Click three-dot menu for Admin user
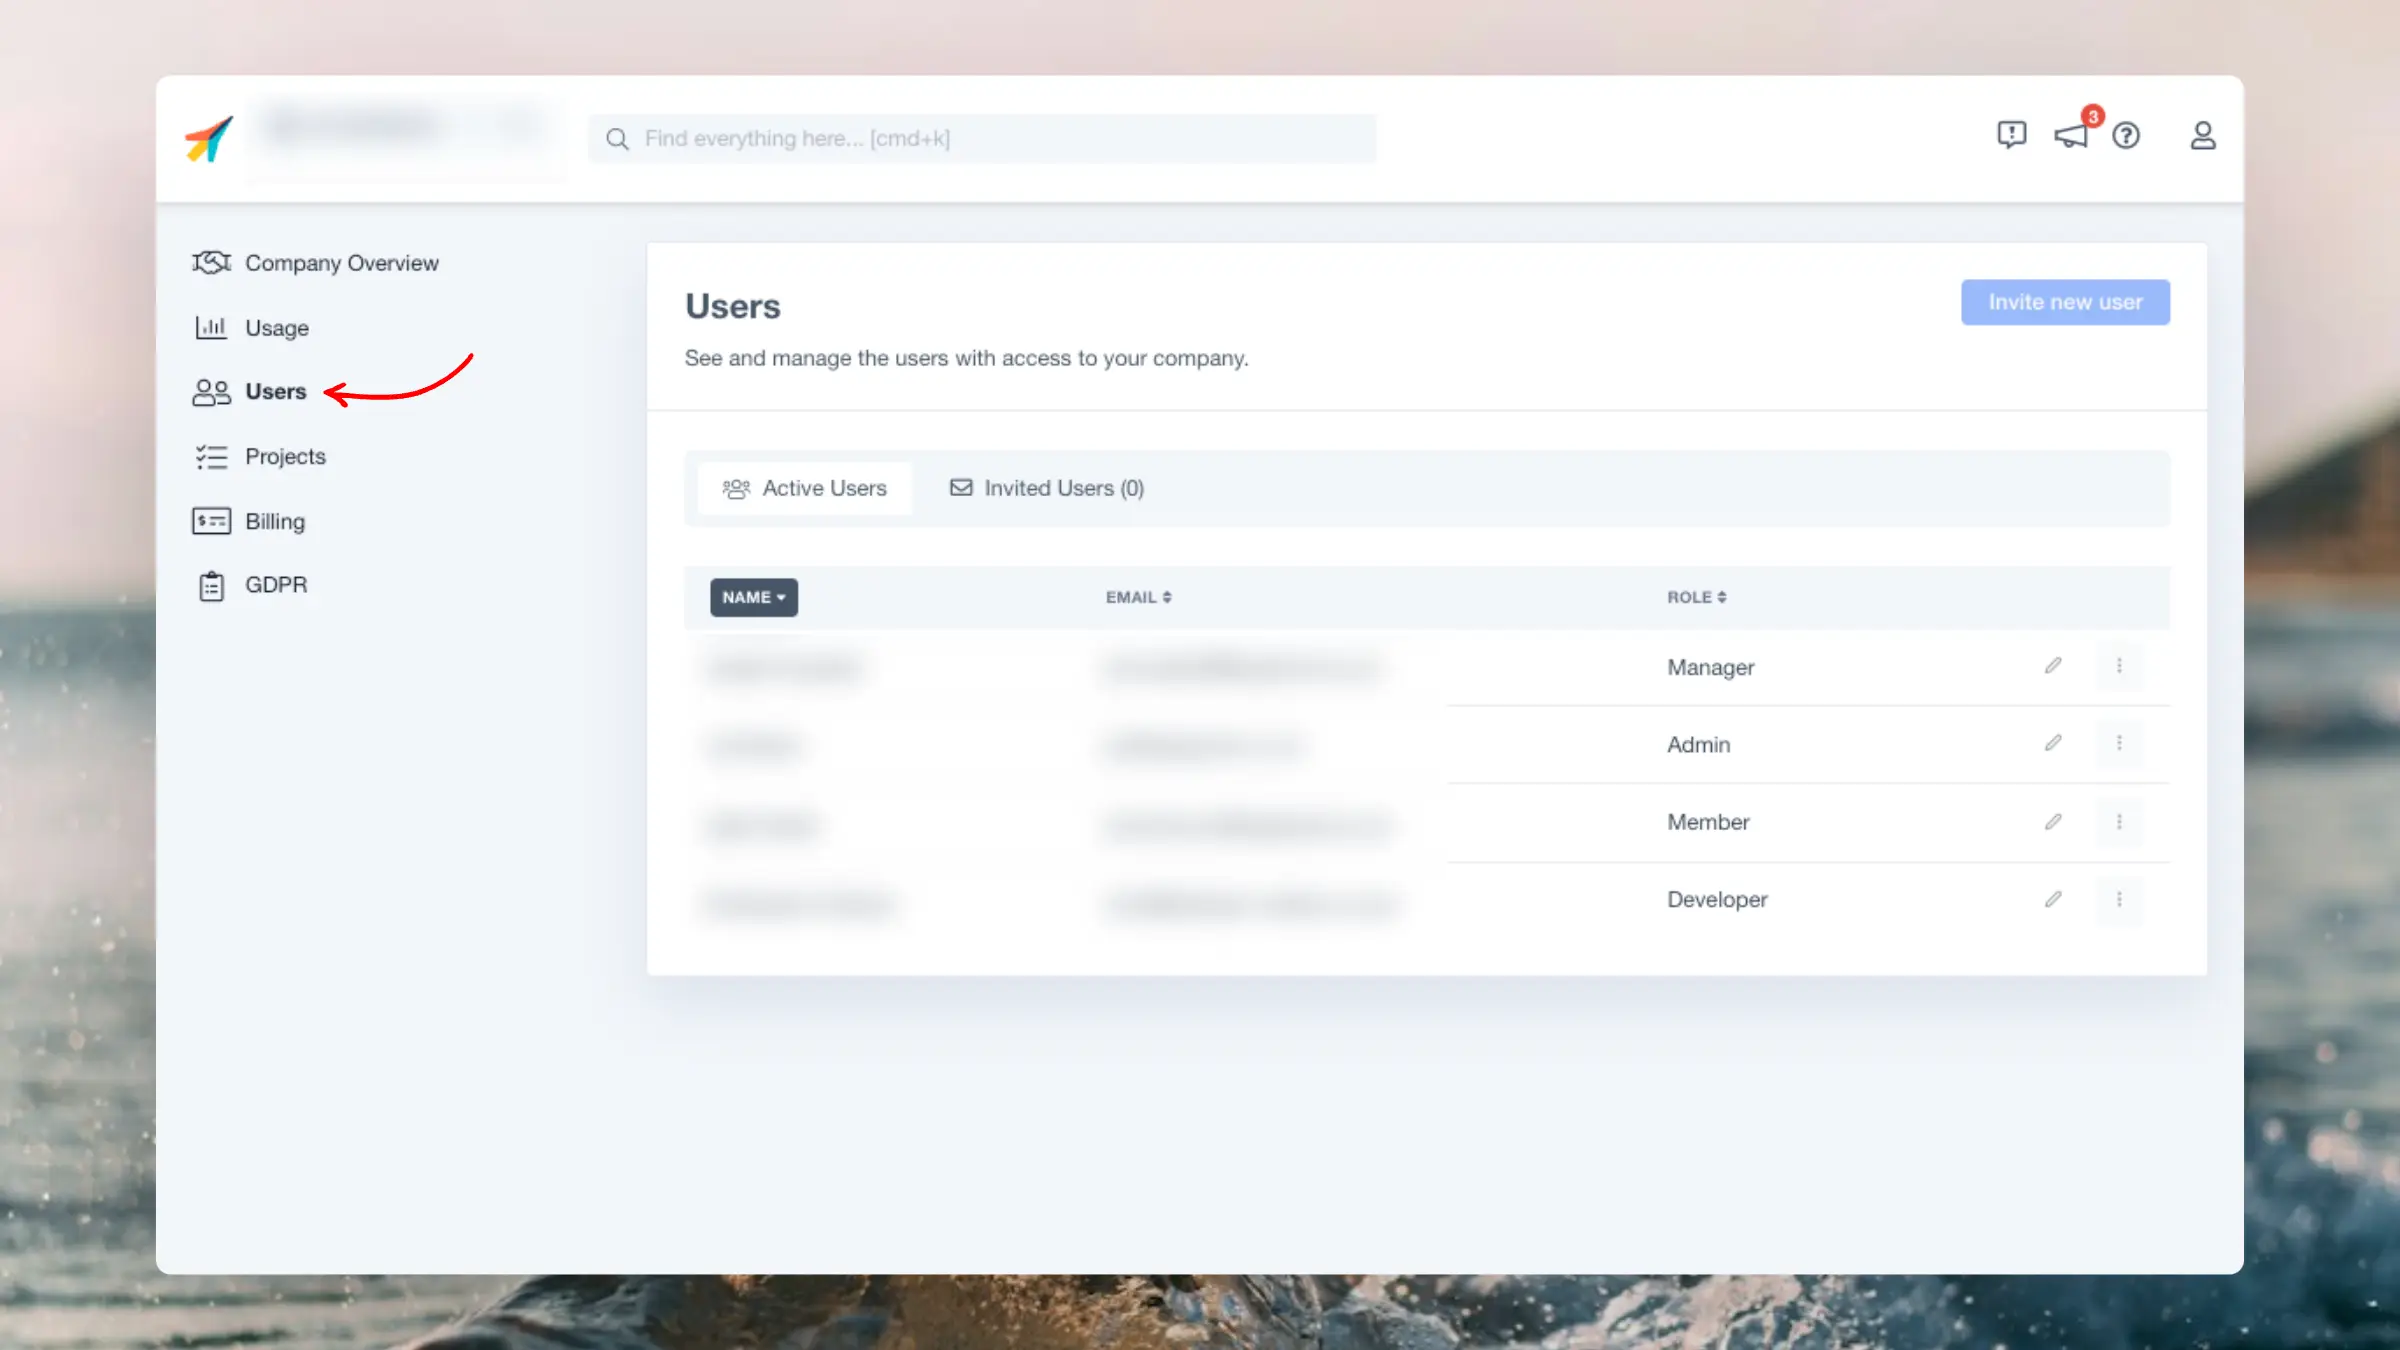The width and height of the screenshot is (2400, 1350). (2120, 743)
